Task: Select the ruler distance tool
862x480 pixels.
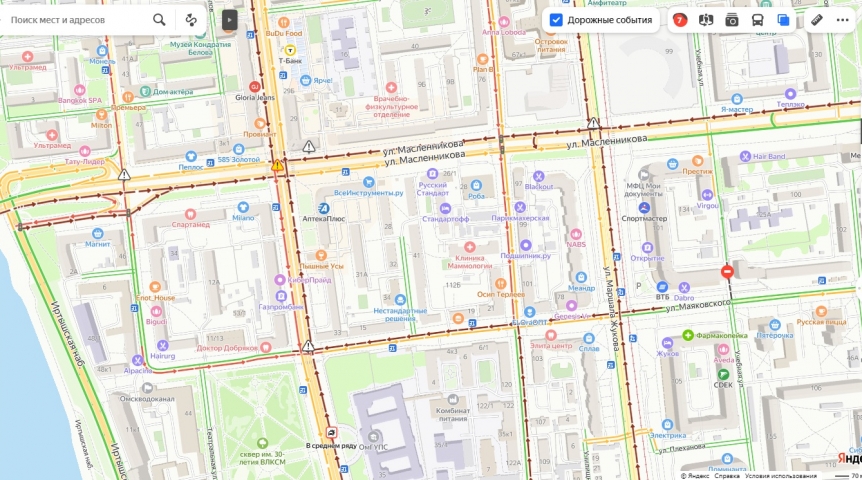Action: (817, 20)
